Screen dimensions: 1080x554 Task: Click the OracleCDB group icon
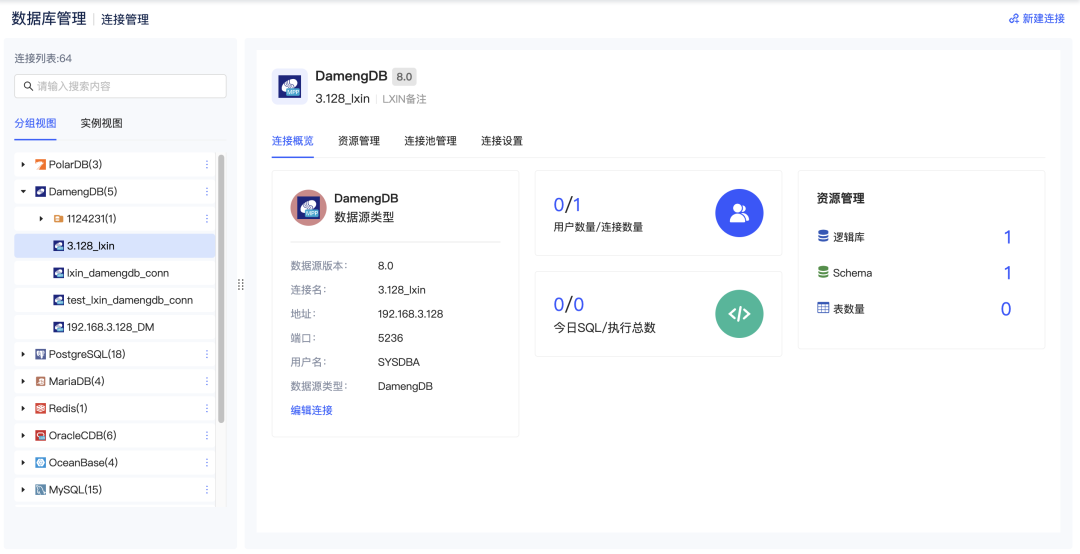point(40,435)
